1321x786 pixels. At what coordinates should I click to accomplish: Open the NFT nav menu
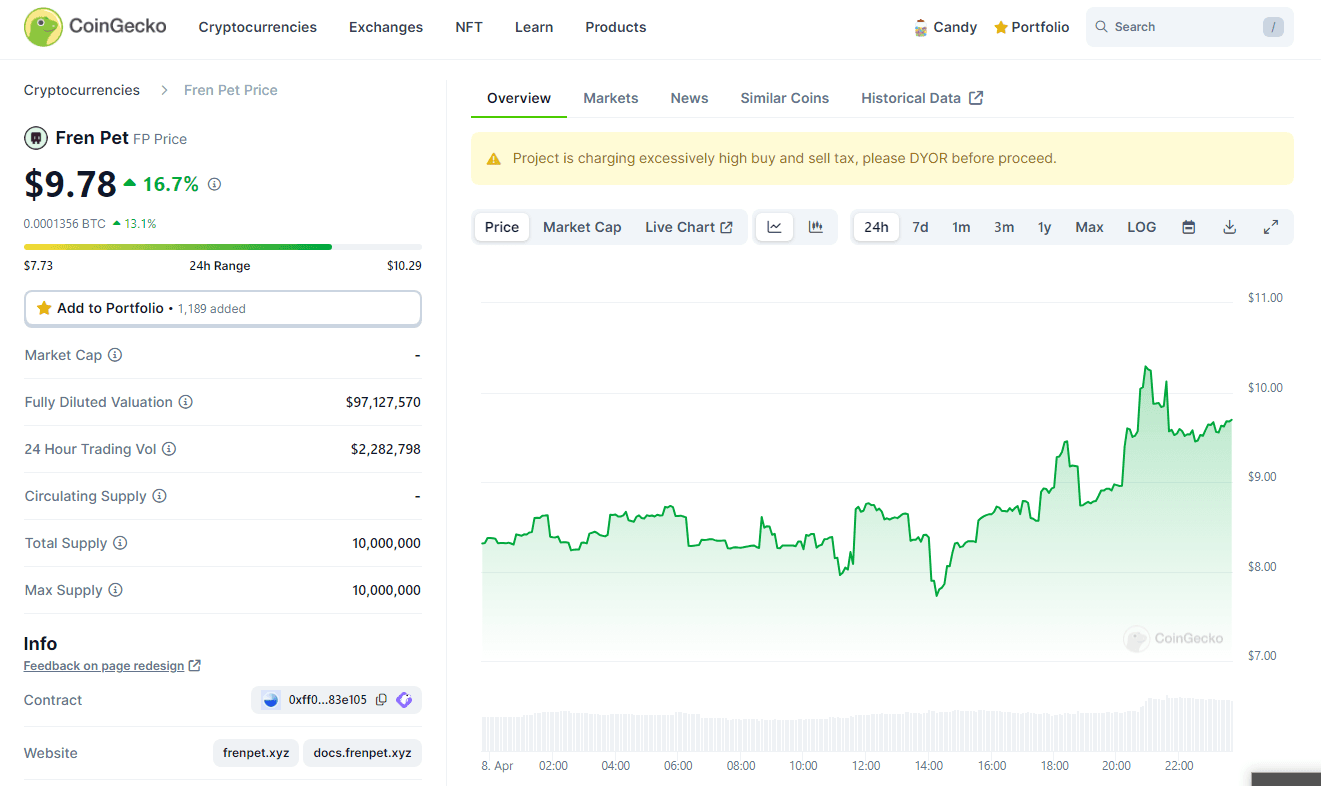tap(469, 27)
